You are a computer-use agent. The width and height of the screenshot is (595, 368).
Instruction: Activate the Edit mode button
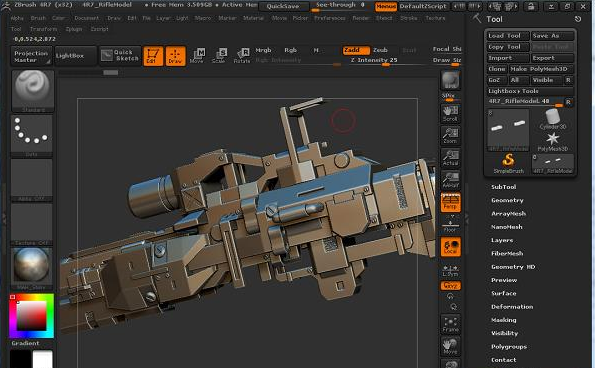(x=153, y=56)
